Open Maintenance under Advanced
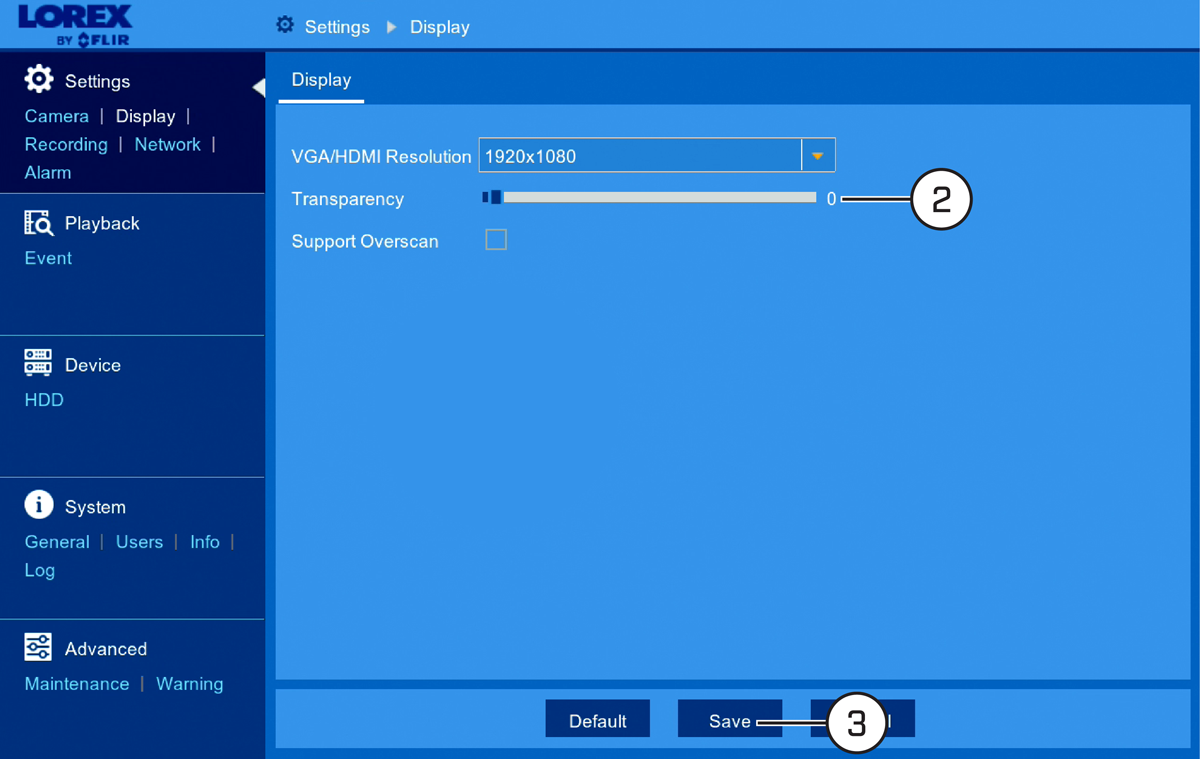Screen dimensions: 1200x759 77,684
